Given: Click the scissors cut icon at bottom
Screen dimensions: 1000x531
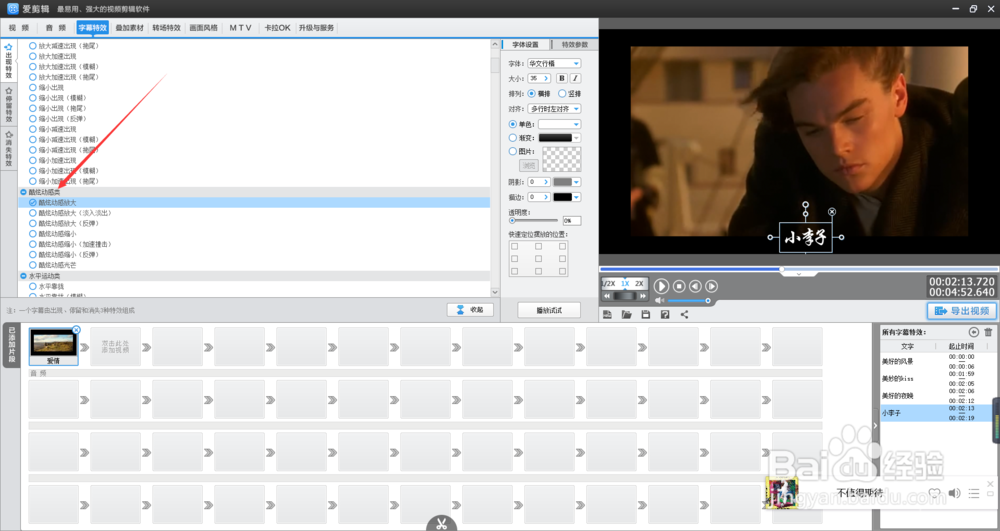Looking at the screenshot, I should [x=441, y=524].
